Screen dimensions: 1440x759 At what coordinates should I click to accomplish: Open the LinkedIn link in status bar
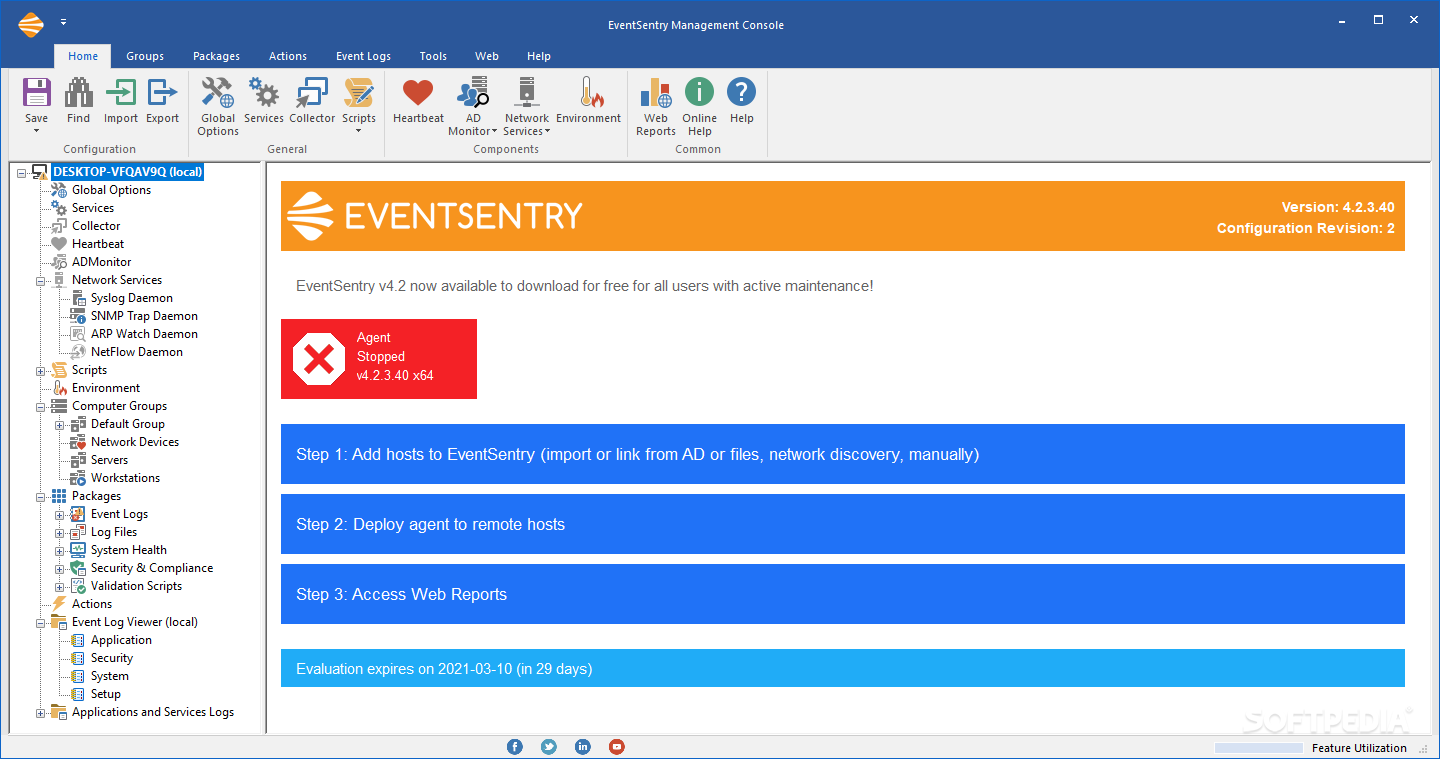583,747
